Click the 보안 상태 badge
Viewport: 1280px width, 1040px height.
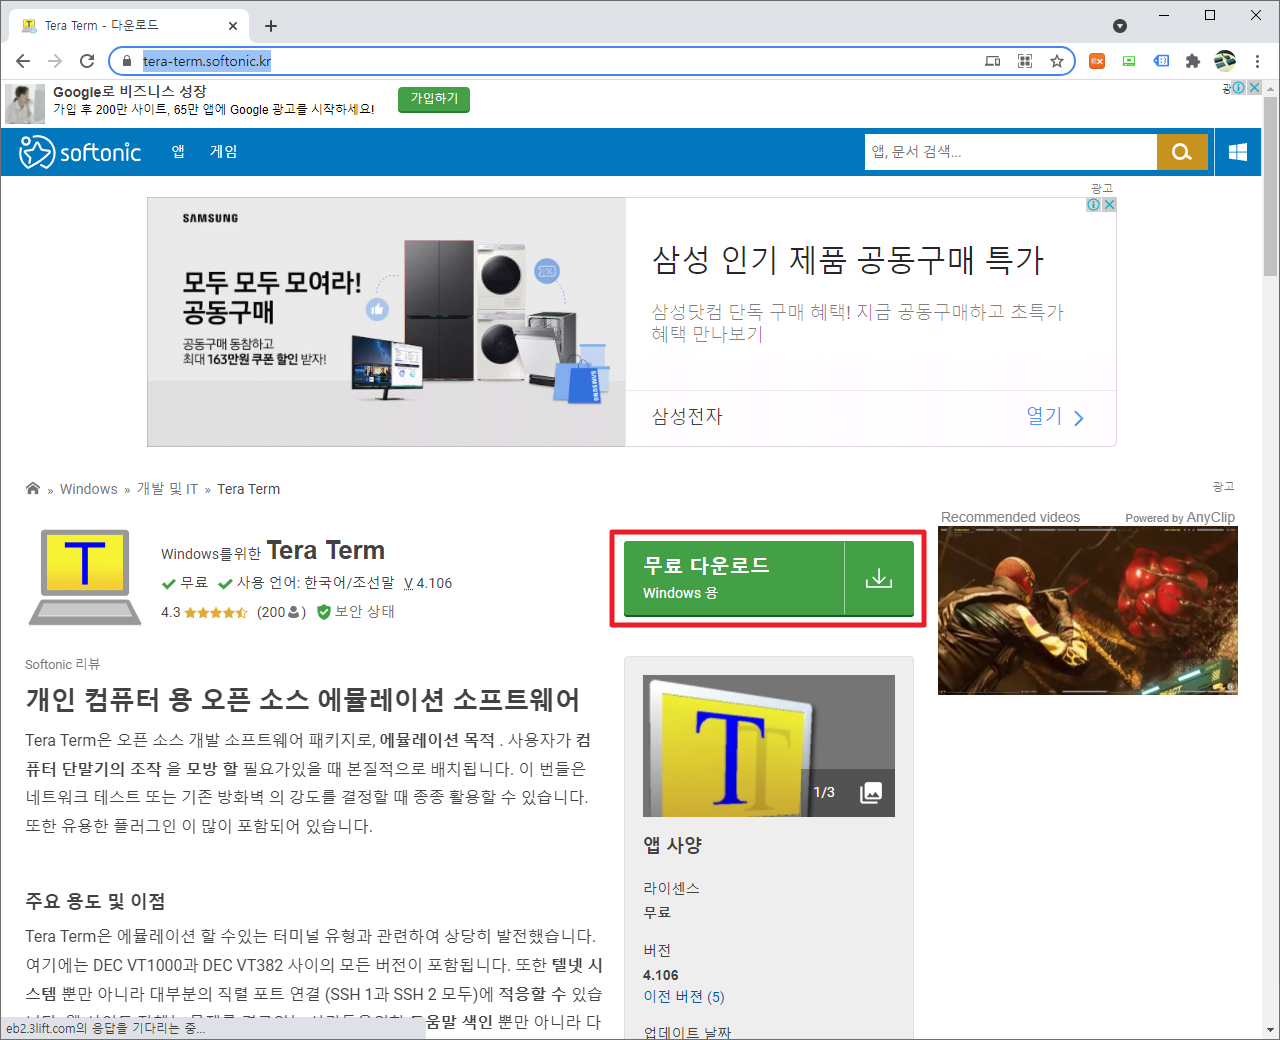point(356,612)
